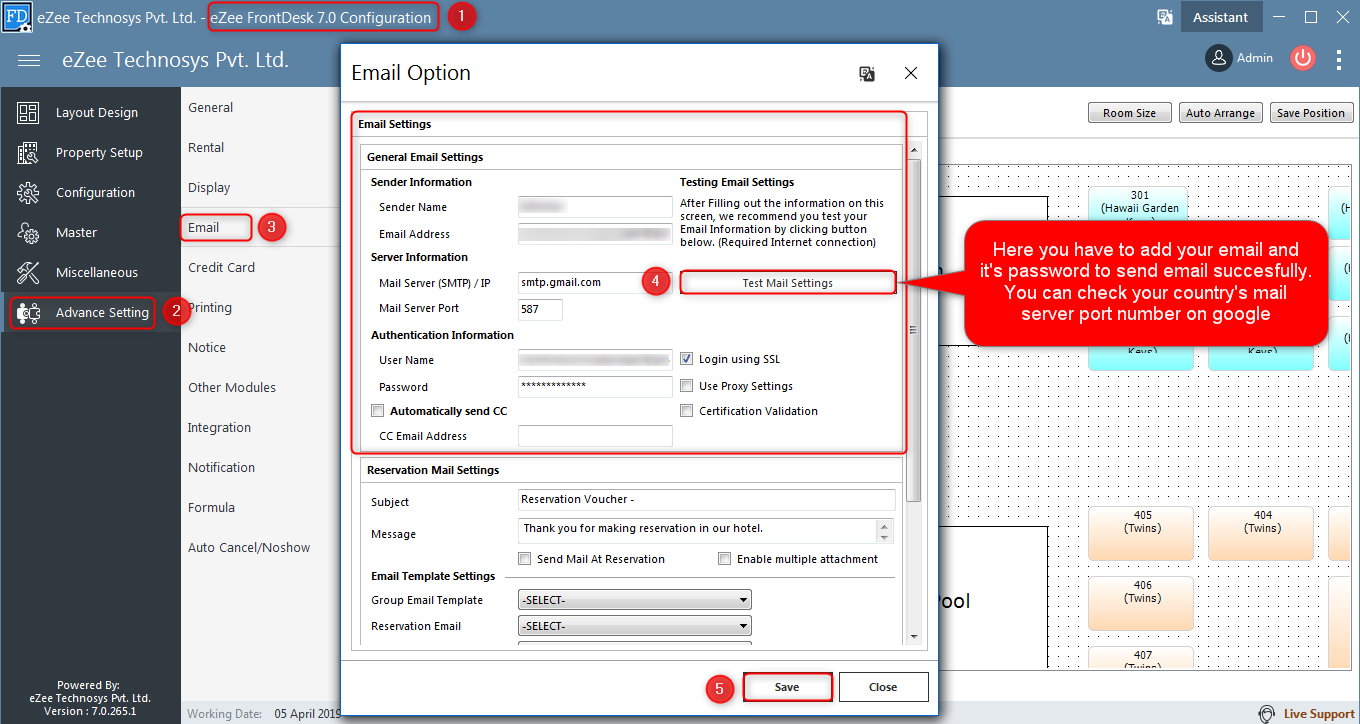1360x724 pixels.
Task: Click the Layout Design sidebar icon
Action: pos(28,113)
